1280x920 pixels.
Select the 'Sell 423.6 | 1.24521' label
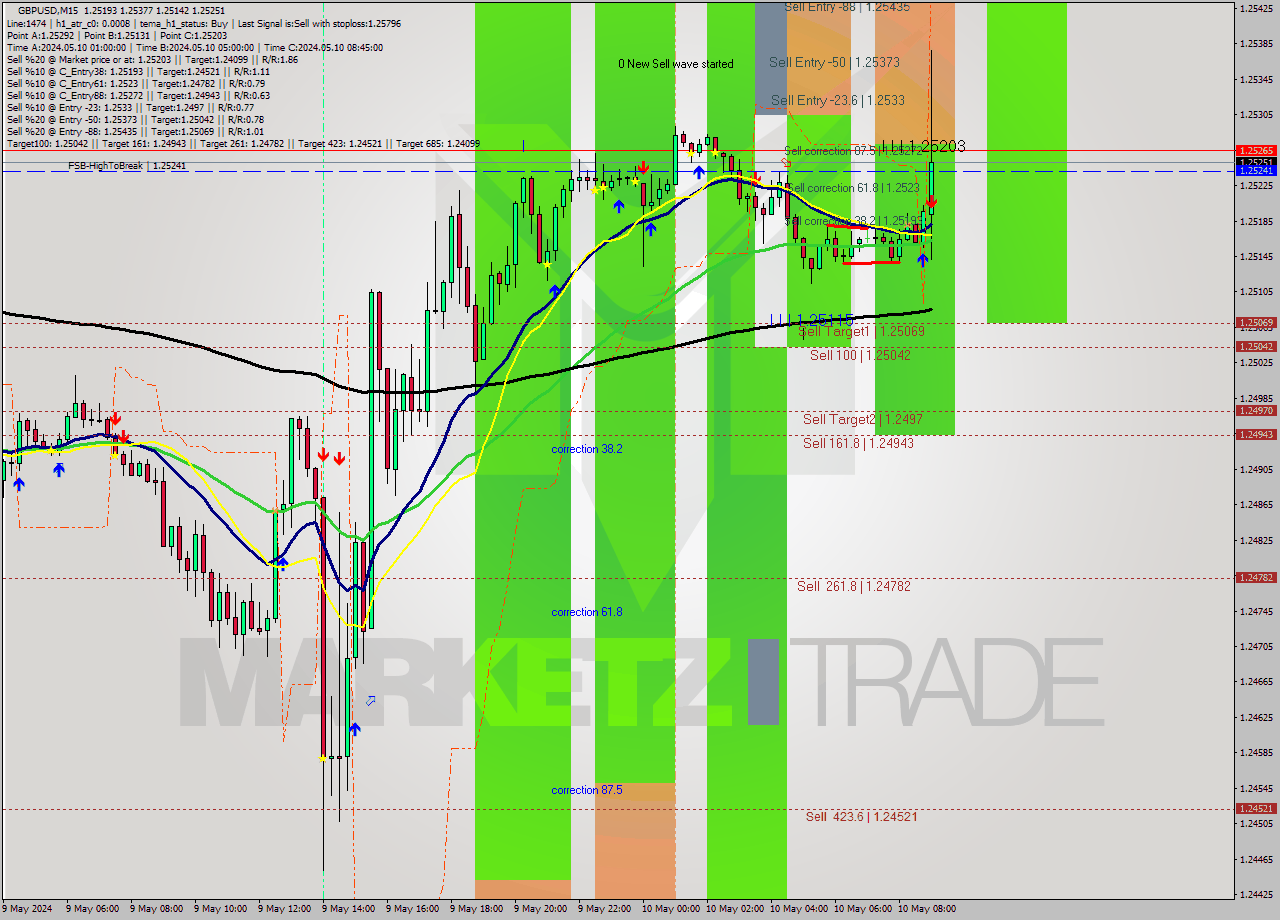(x=862, y=817)
